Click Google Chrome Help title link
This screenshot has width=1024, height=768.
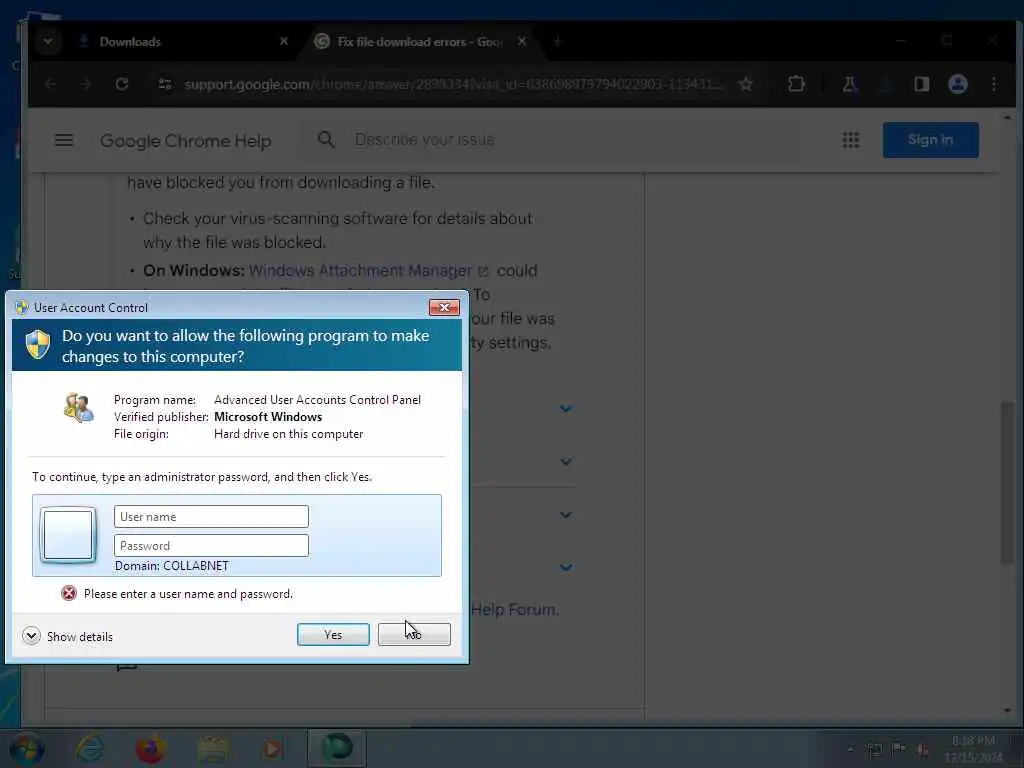[x=185, y=140]
